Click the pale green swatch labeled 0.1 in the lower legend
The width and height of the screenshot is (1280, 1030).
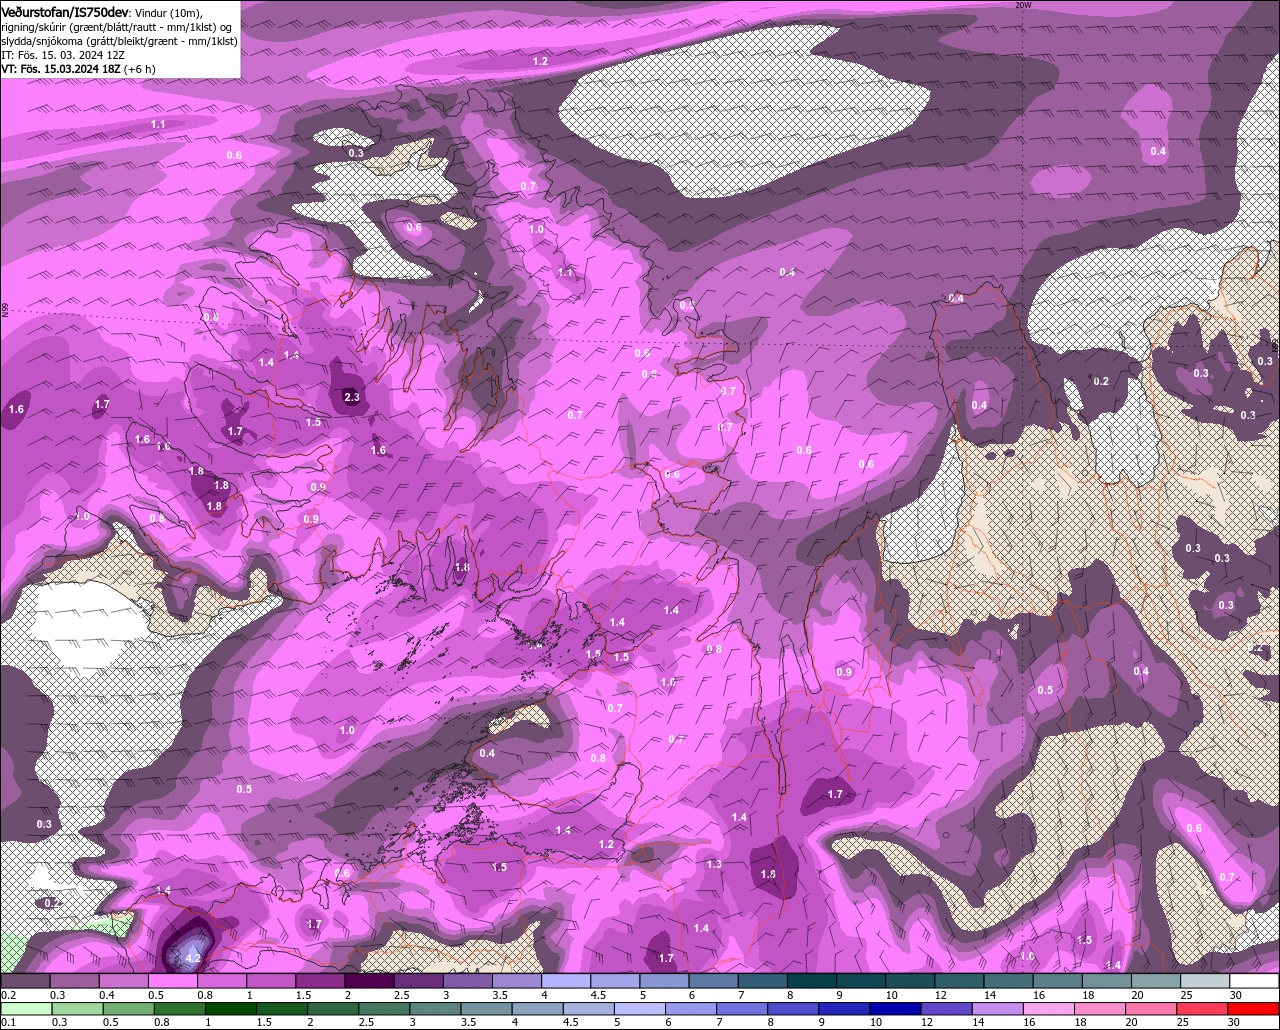click(26, 1009)
